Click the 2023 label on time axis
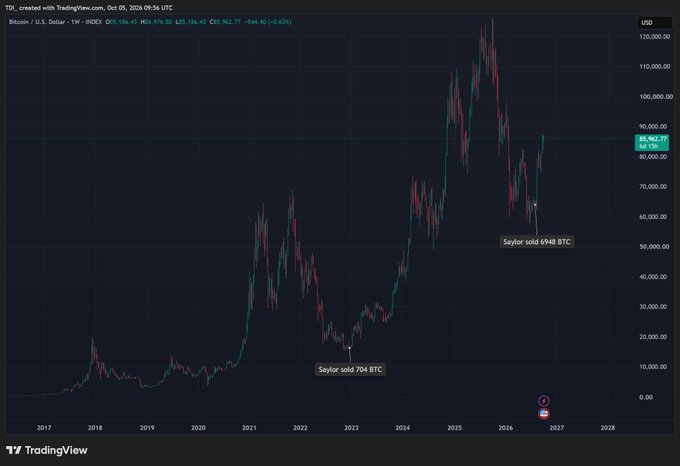680x466 pixels. click(351, 428)
